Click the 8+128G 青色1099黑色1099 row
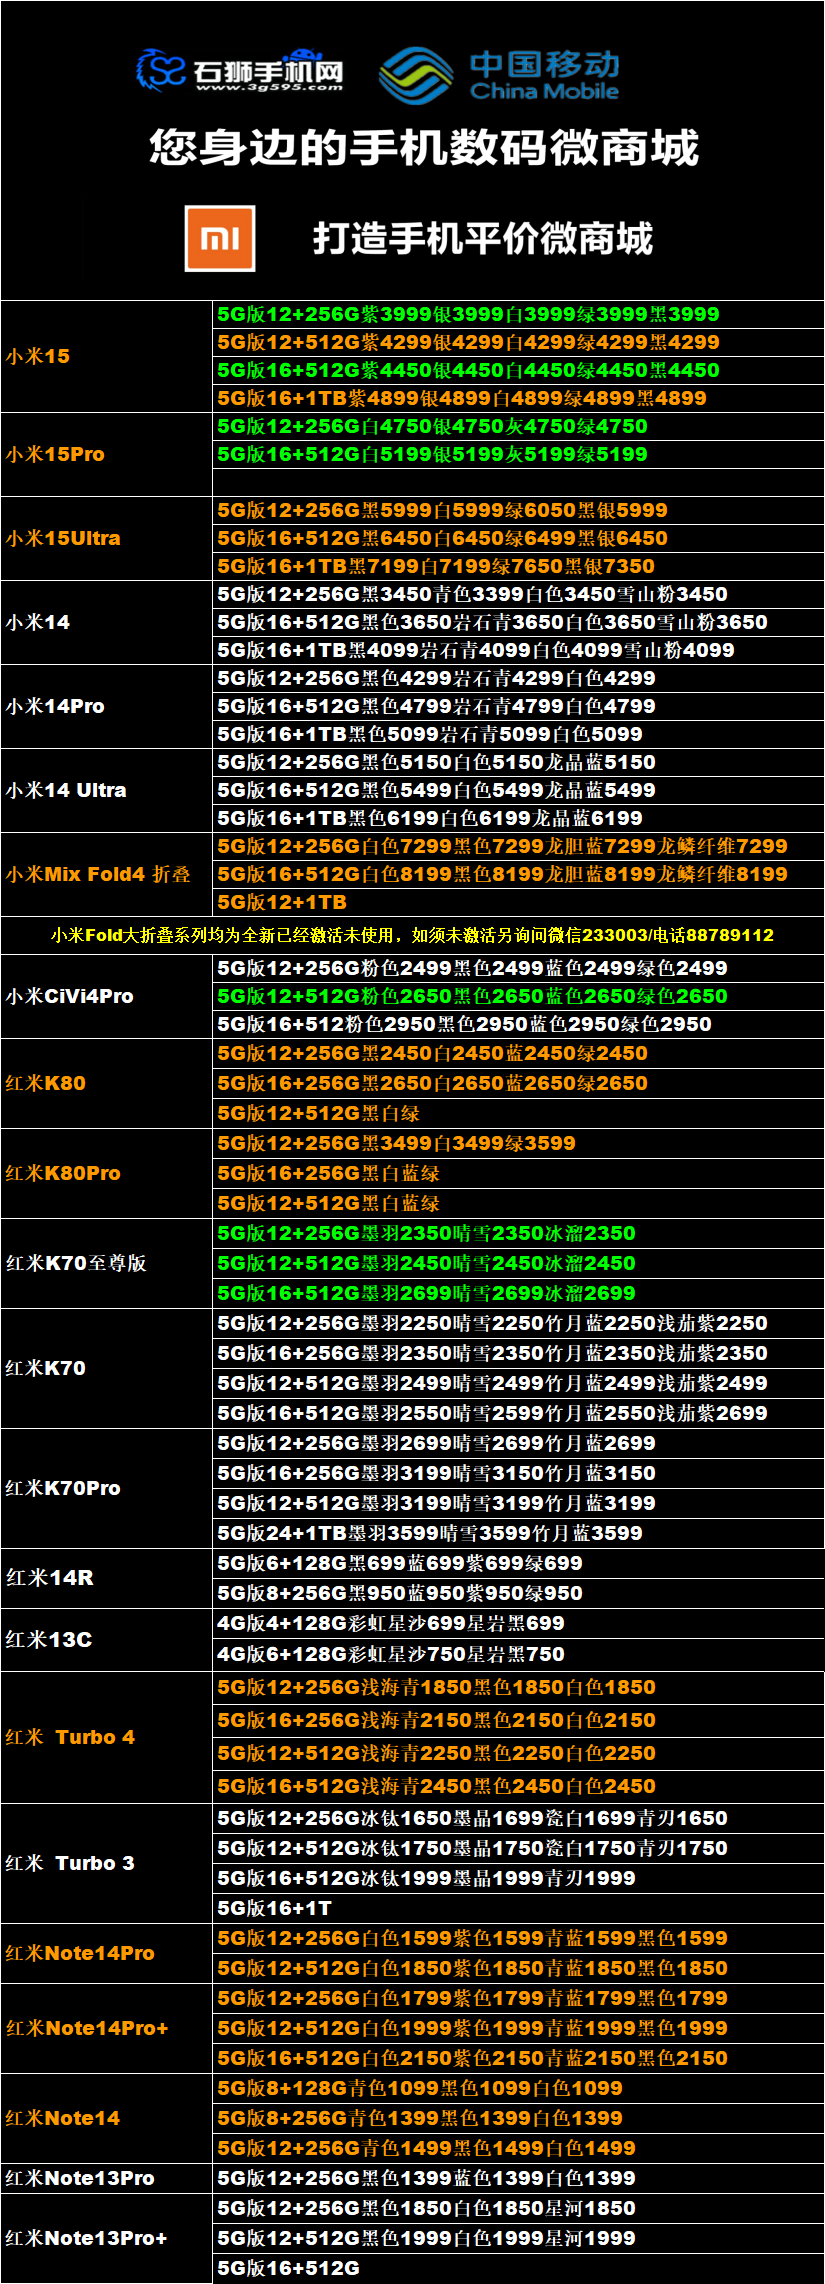Screen dimensions: 825x2284 [519, 2088]
